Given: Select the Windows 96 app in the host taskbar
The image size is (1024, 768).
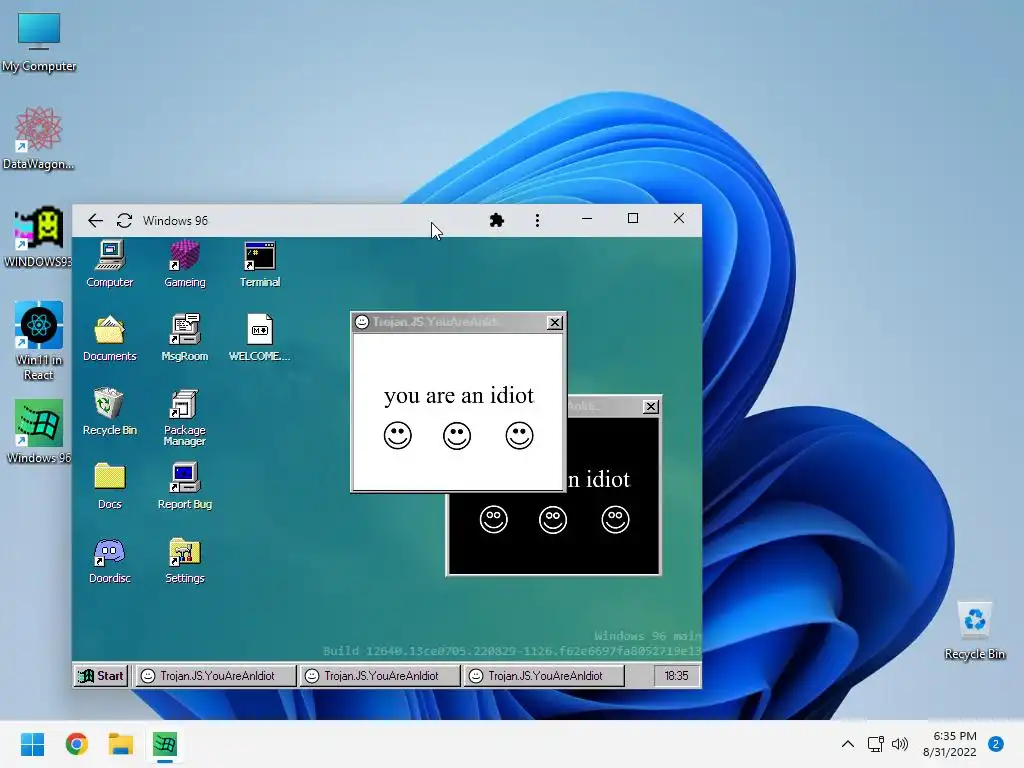Looking at the screenshot, I should 165,744.
